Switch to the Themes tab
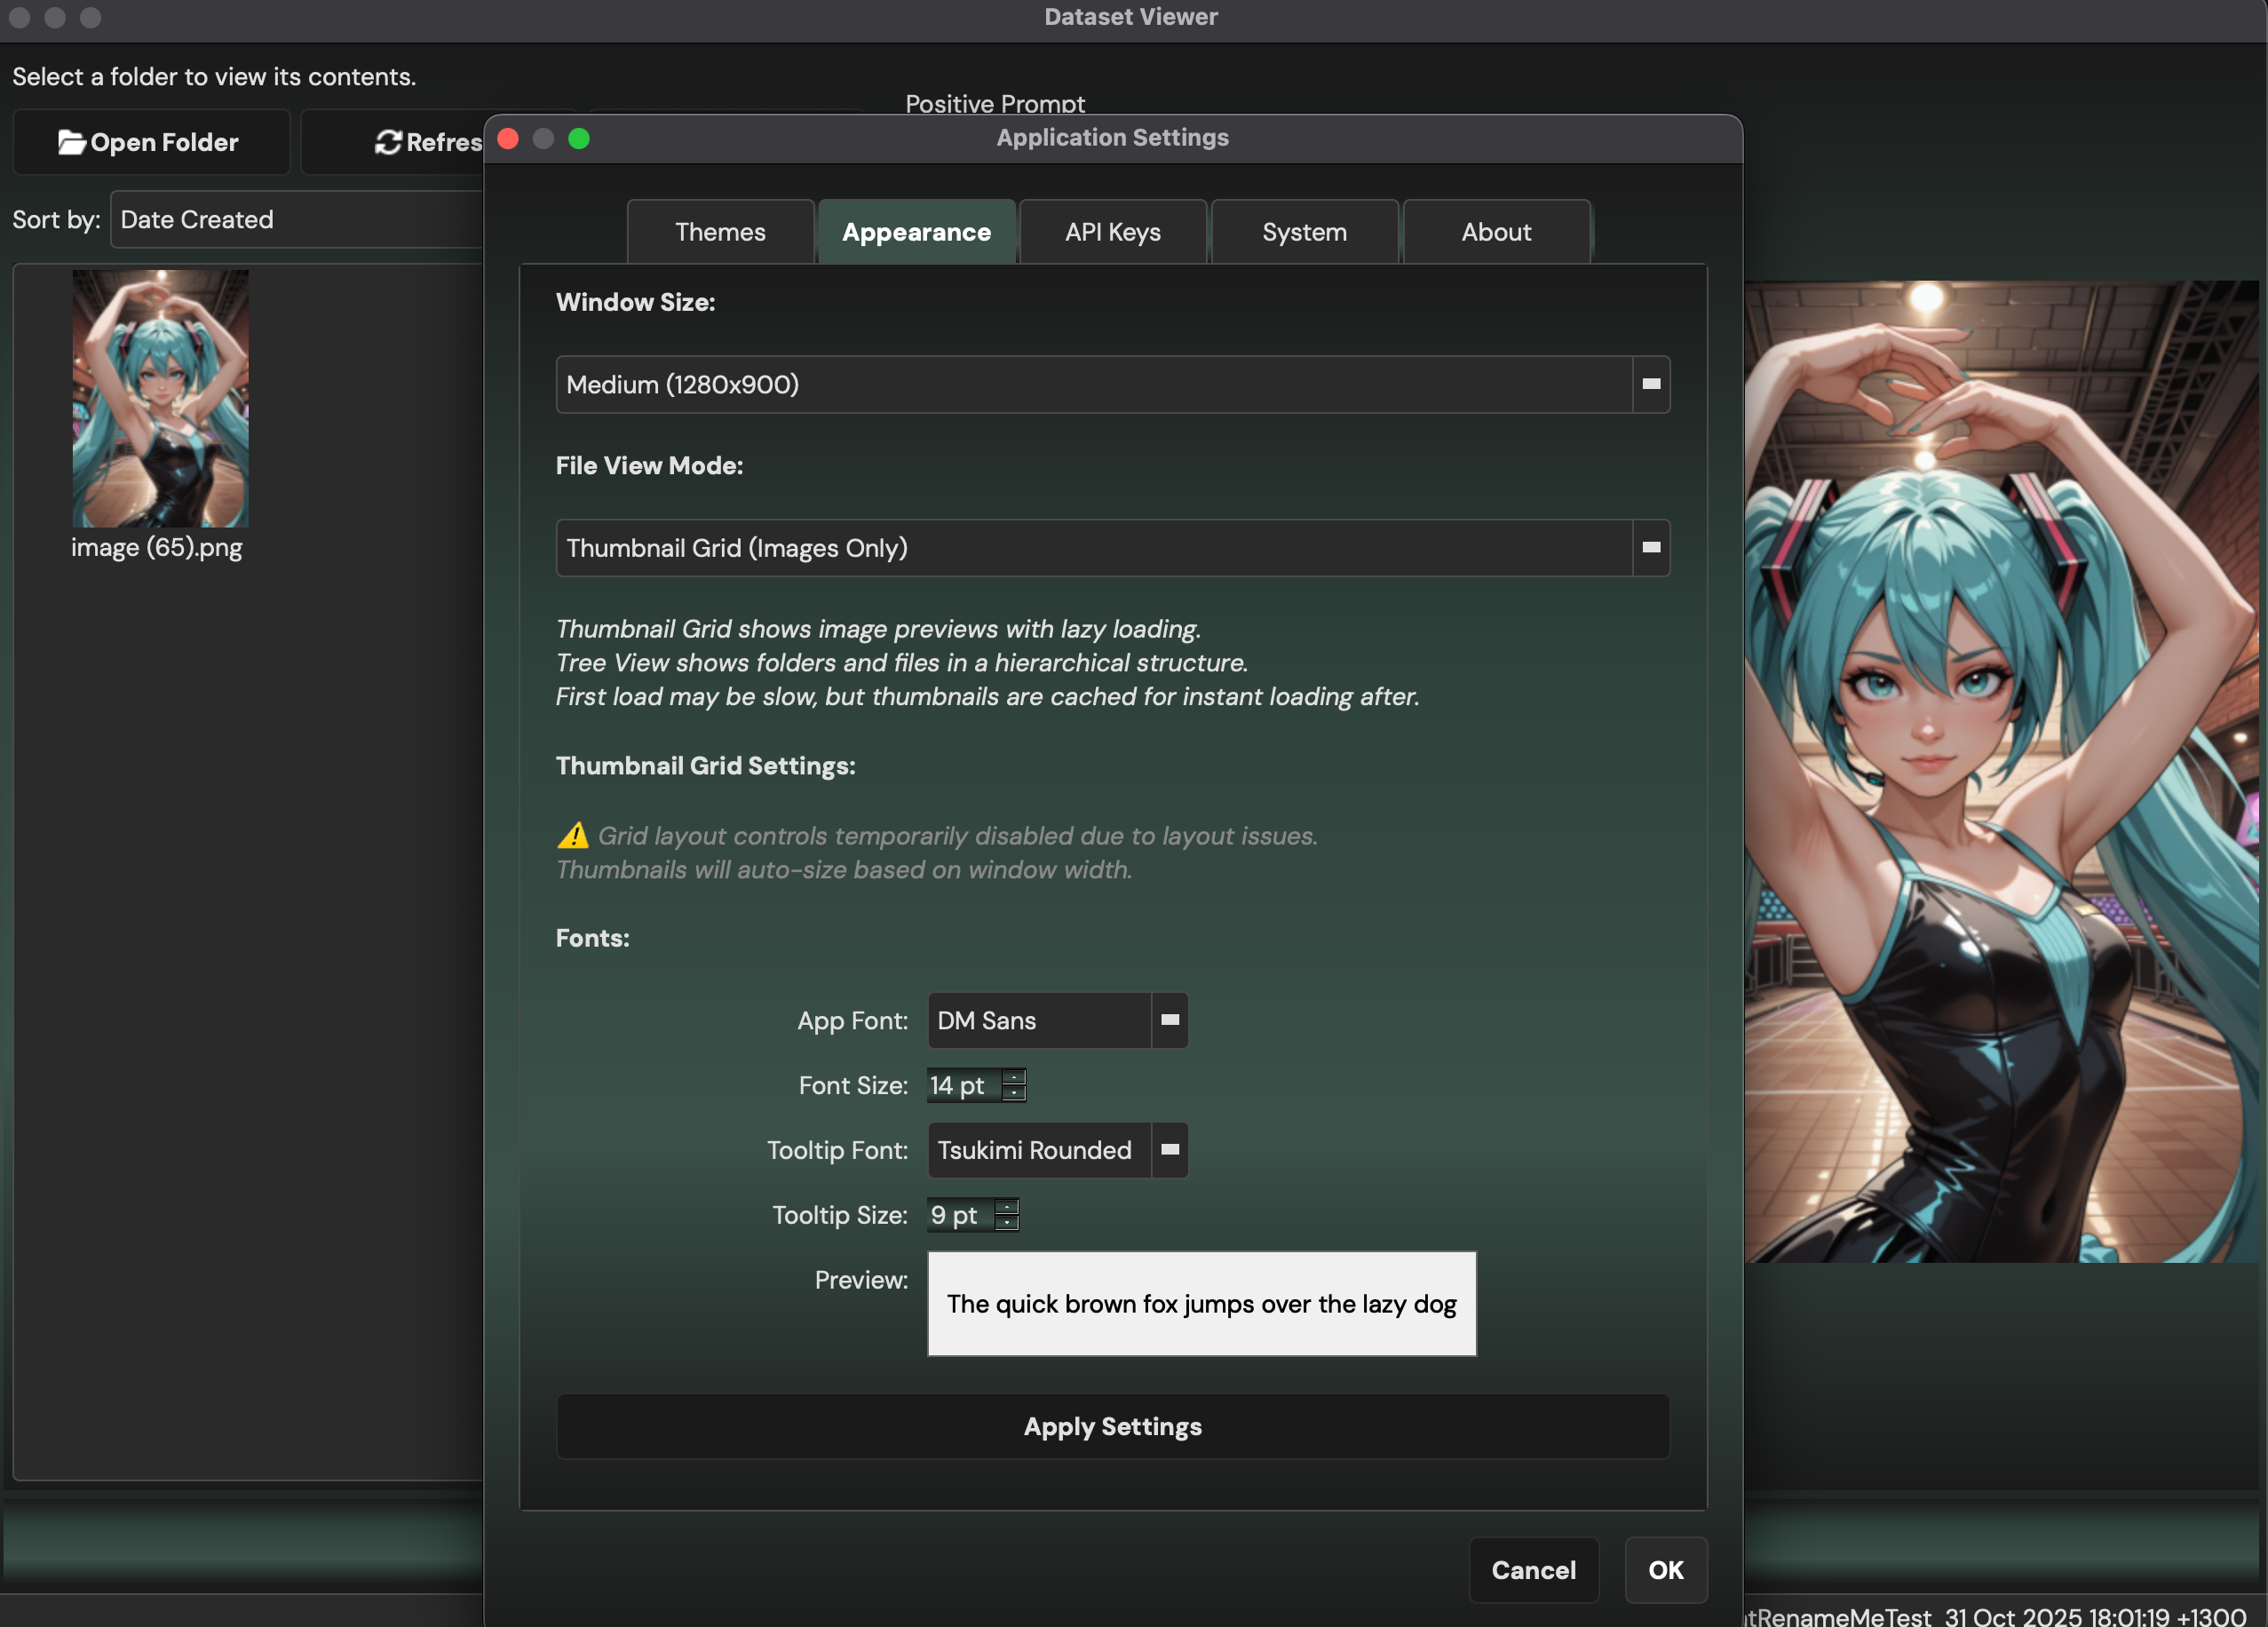The image size is (2268, 1627). pyautogui.click(x=720, y=231)
